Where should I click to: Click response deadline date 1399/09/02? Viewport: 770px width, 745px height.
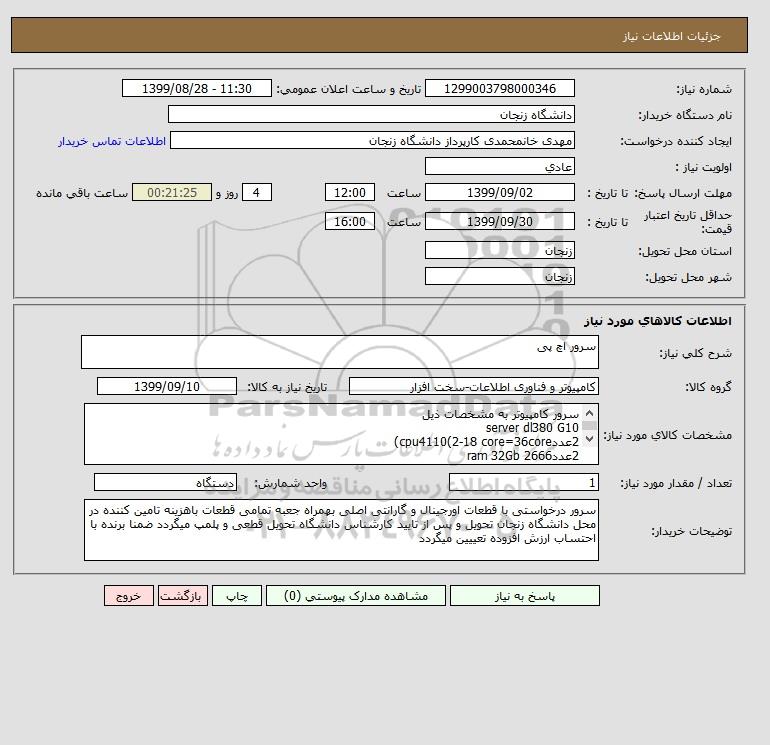pyautogui.click(x=499, y=193)
